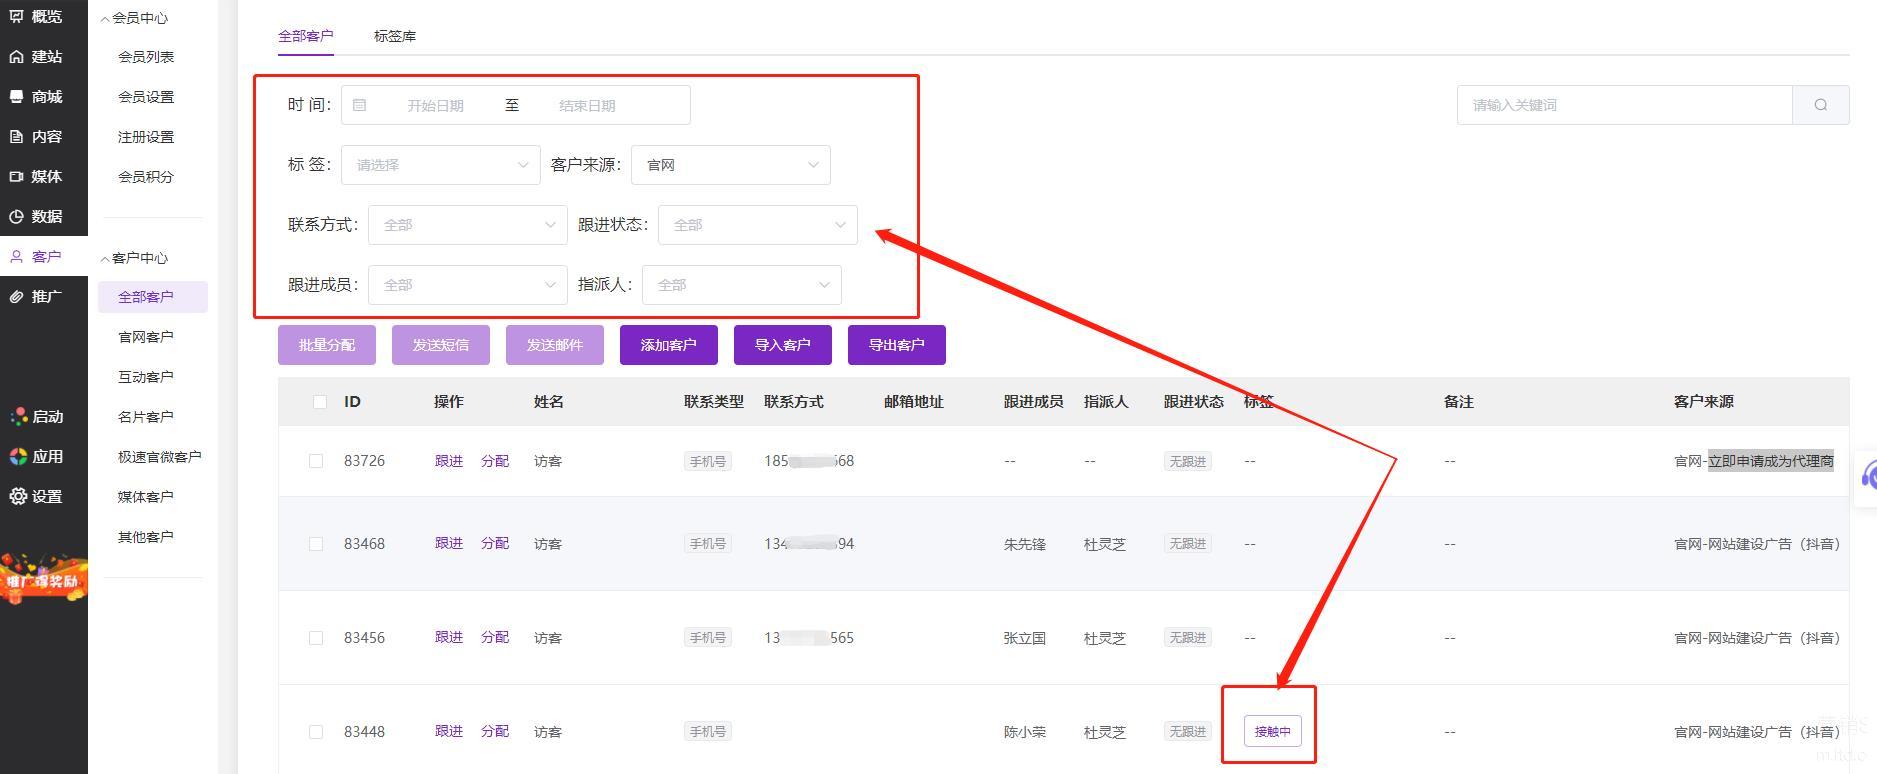1877x774 pixels.
Task: Open the 商城 shop sidebar icon
Action: [17, 97]
